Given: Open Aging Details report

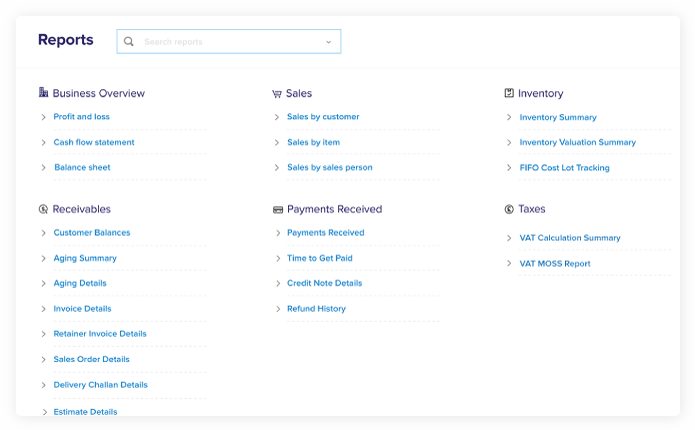Looking at the screenshot, I should (80, 283).
